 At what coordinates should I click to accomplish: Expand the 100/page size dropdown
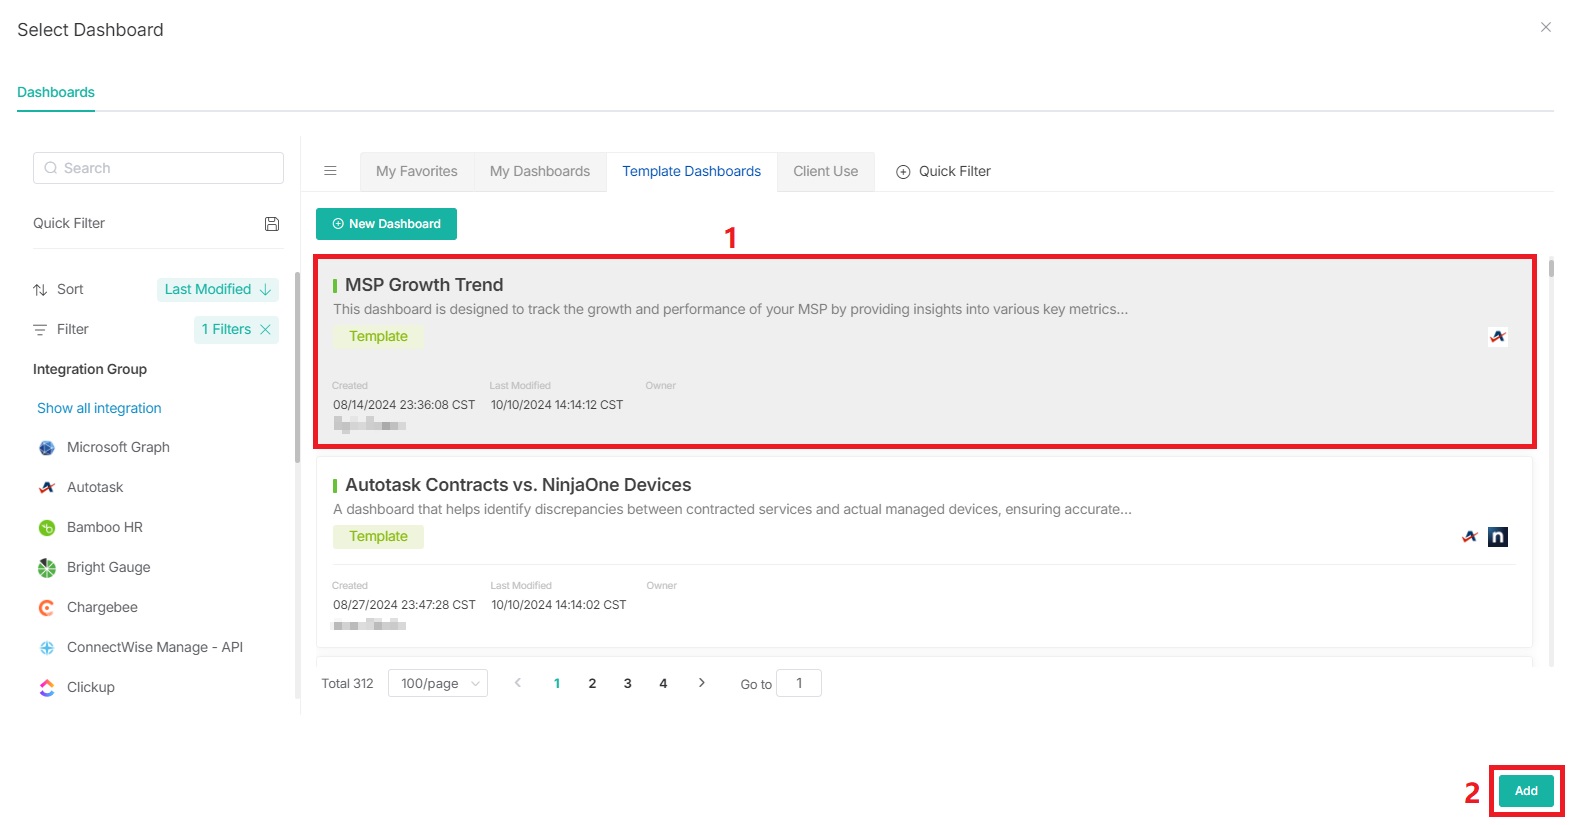(438, 683)
